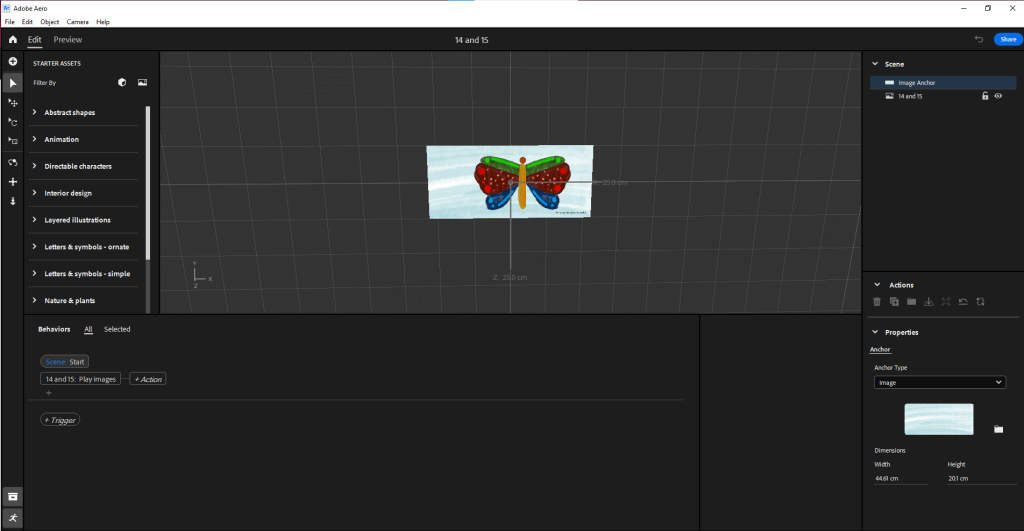Click the duplicate icon in Actions
The image size is (1024, 531).
coord(894,301)
